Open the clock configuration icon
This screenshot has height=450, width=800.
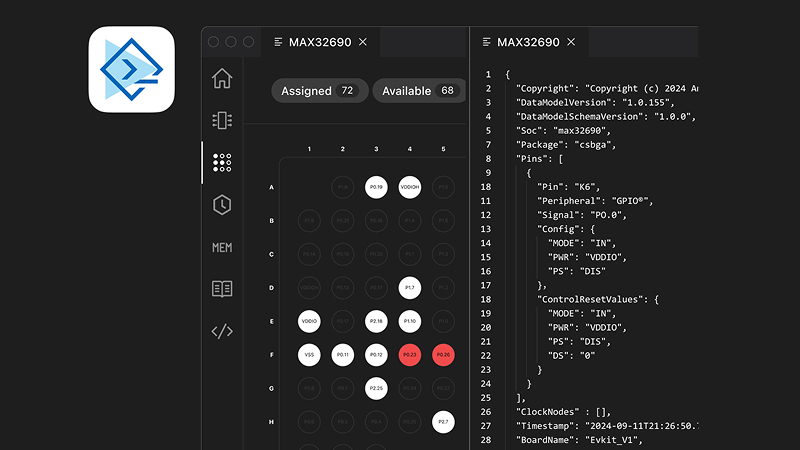pyautogui.click(x=222, y=205)
